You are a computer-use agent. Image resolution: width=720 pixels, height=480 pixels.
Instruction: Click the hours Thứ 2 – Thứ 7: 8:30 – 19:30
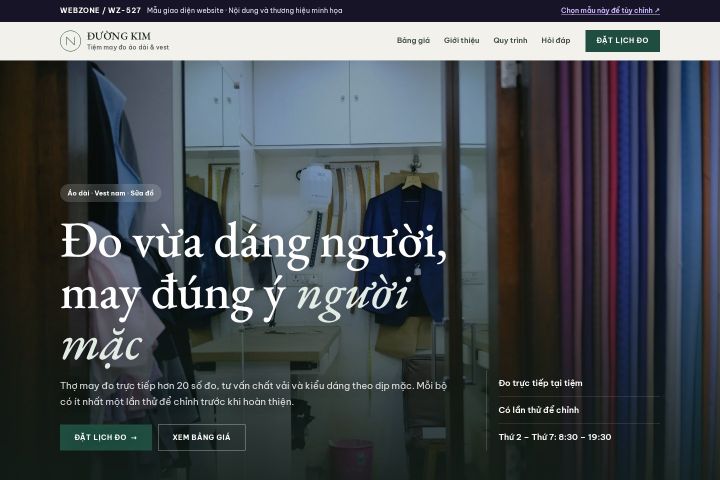(555, 437)
